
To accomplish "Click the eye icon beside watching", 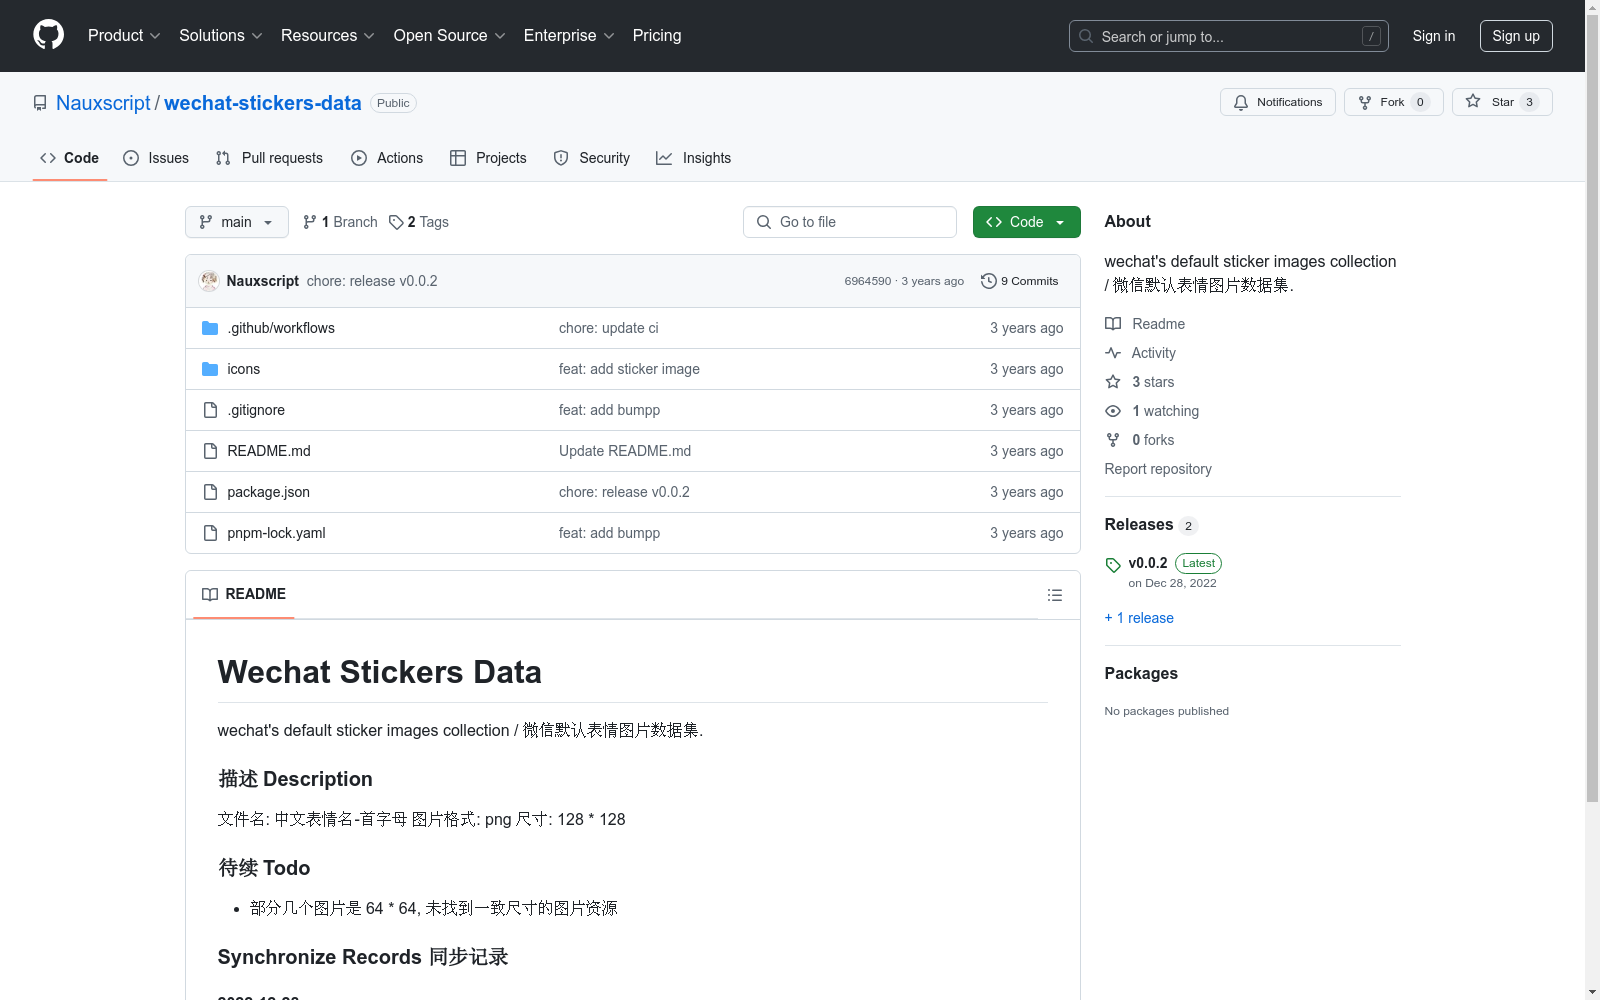I will (1113, 411).
